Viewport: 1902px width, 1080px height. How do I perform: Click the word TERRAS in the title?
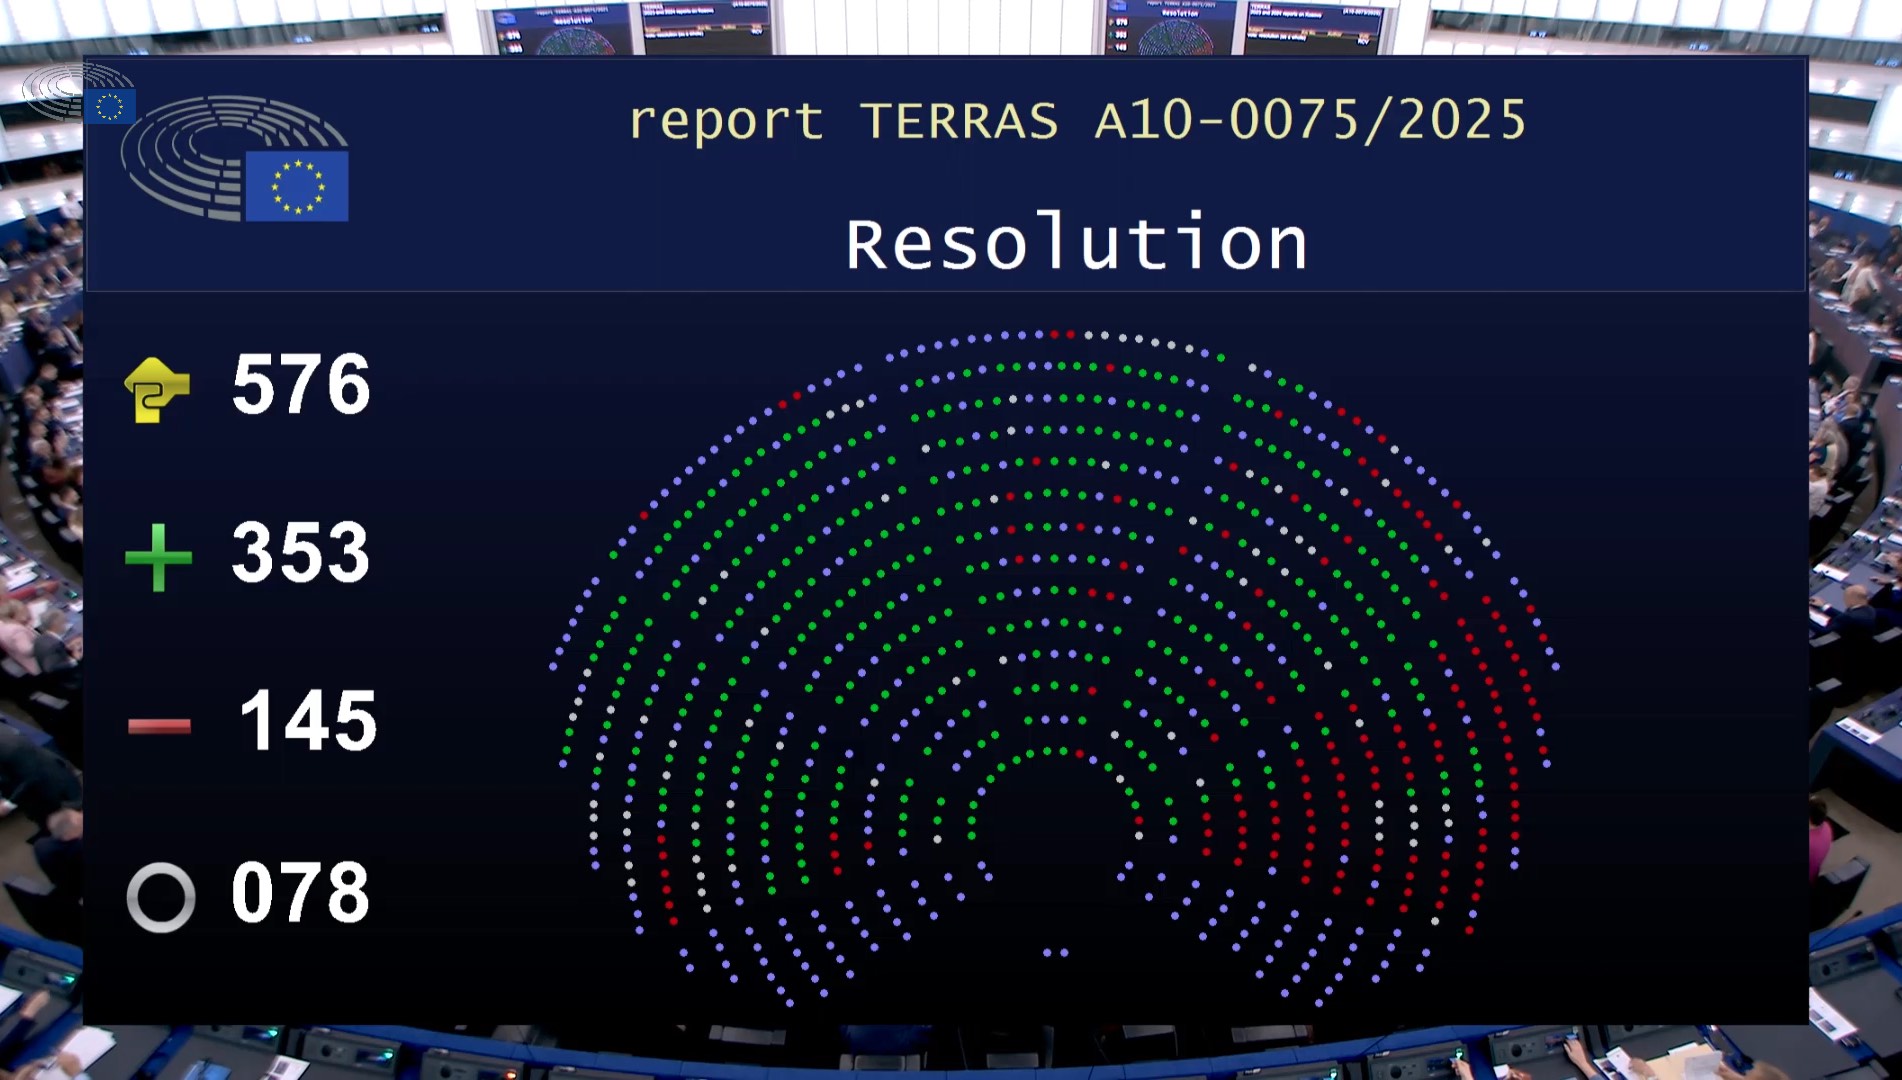click(x=959, y=122)
